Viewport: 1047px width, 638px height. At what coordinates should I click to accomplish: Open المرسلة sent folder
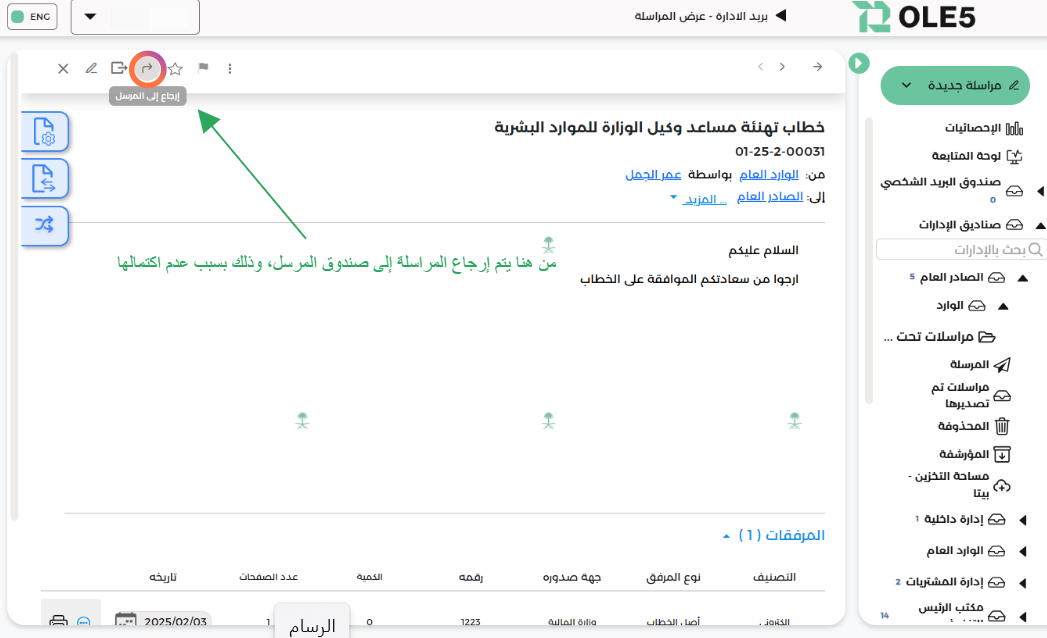coord(980,365)
